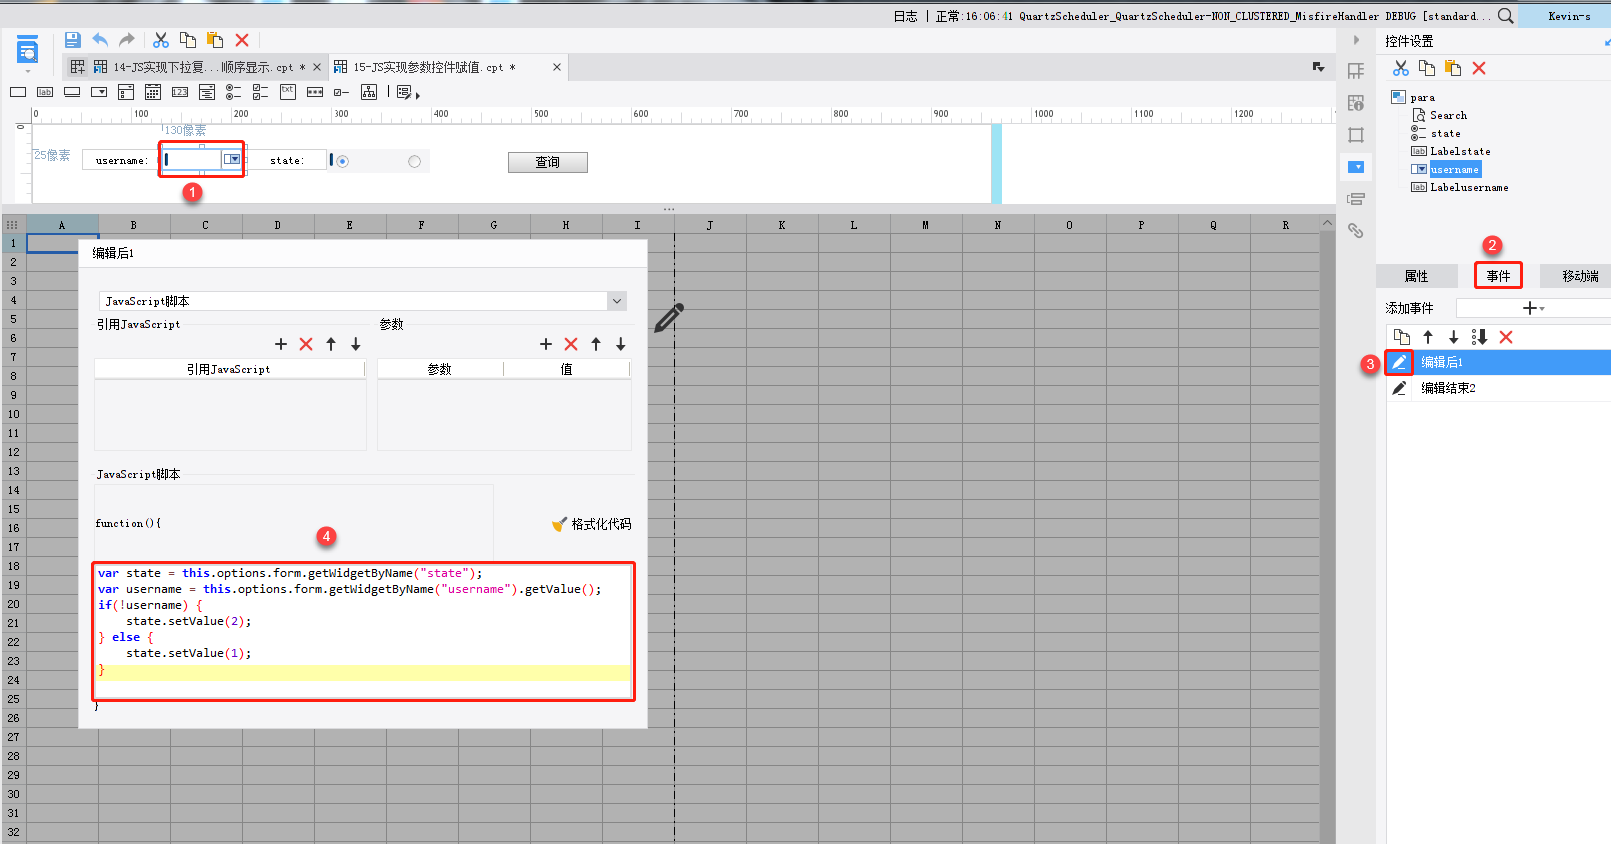The height and width of the screenshot is (844, 1611).
Task: Open dropdown arrow below preview icon
Action: (28, 72)
